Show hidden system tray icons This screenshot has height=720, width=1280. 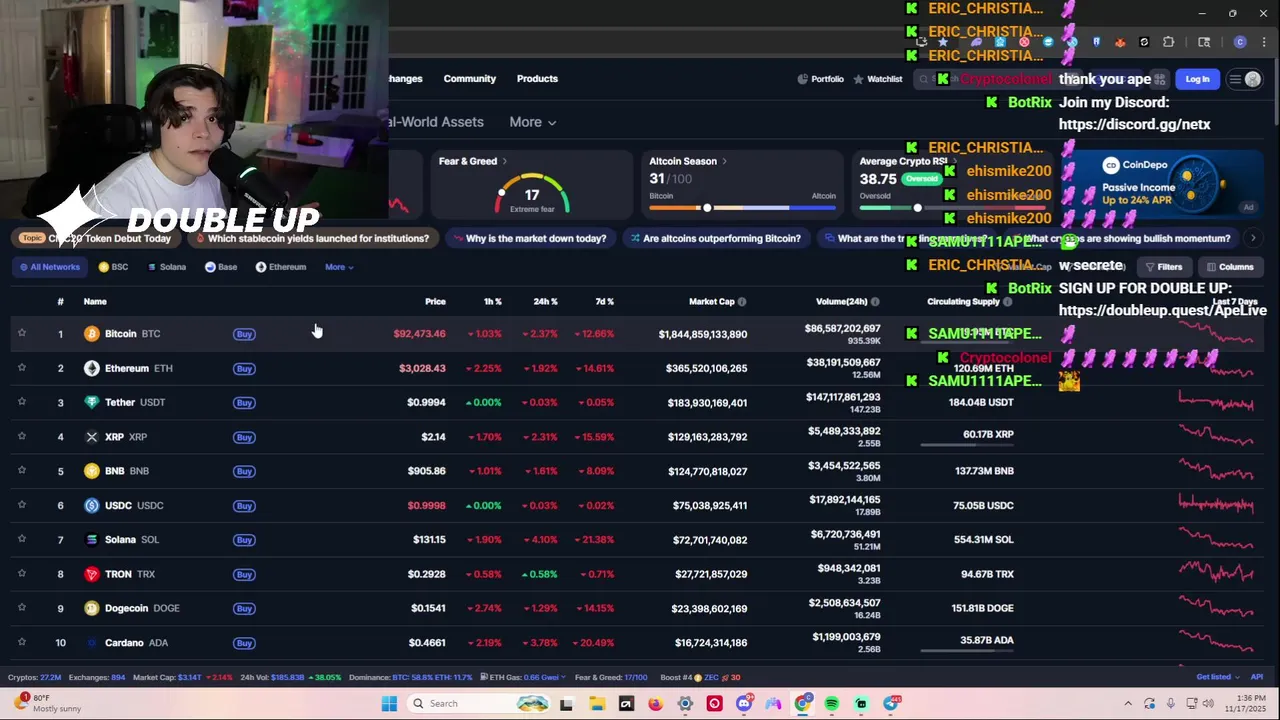pyautogui.click(x=1128, y=703)
